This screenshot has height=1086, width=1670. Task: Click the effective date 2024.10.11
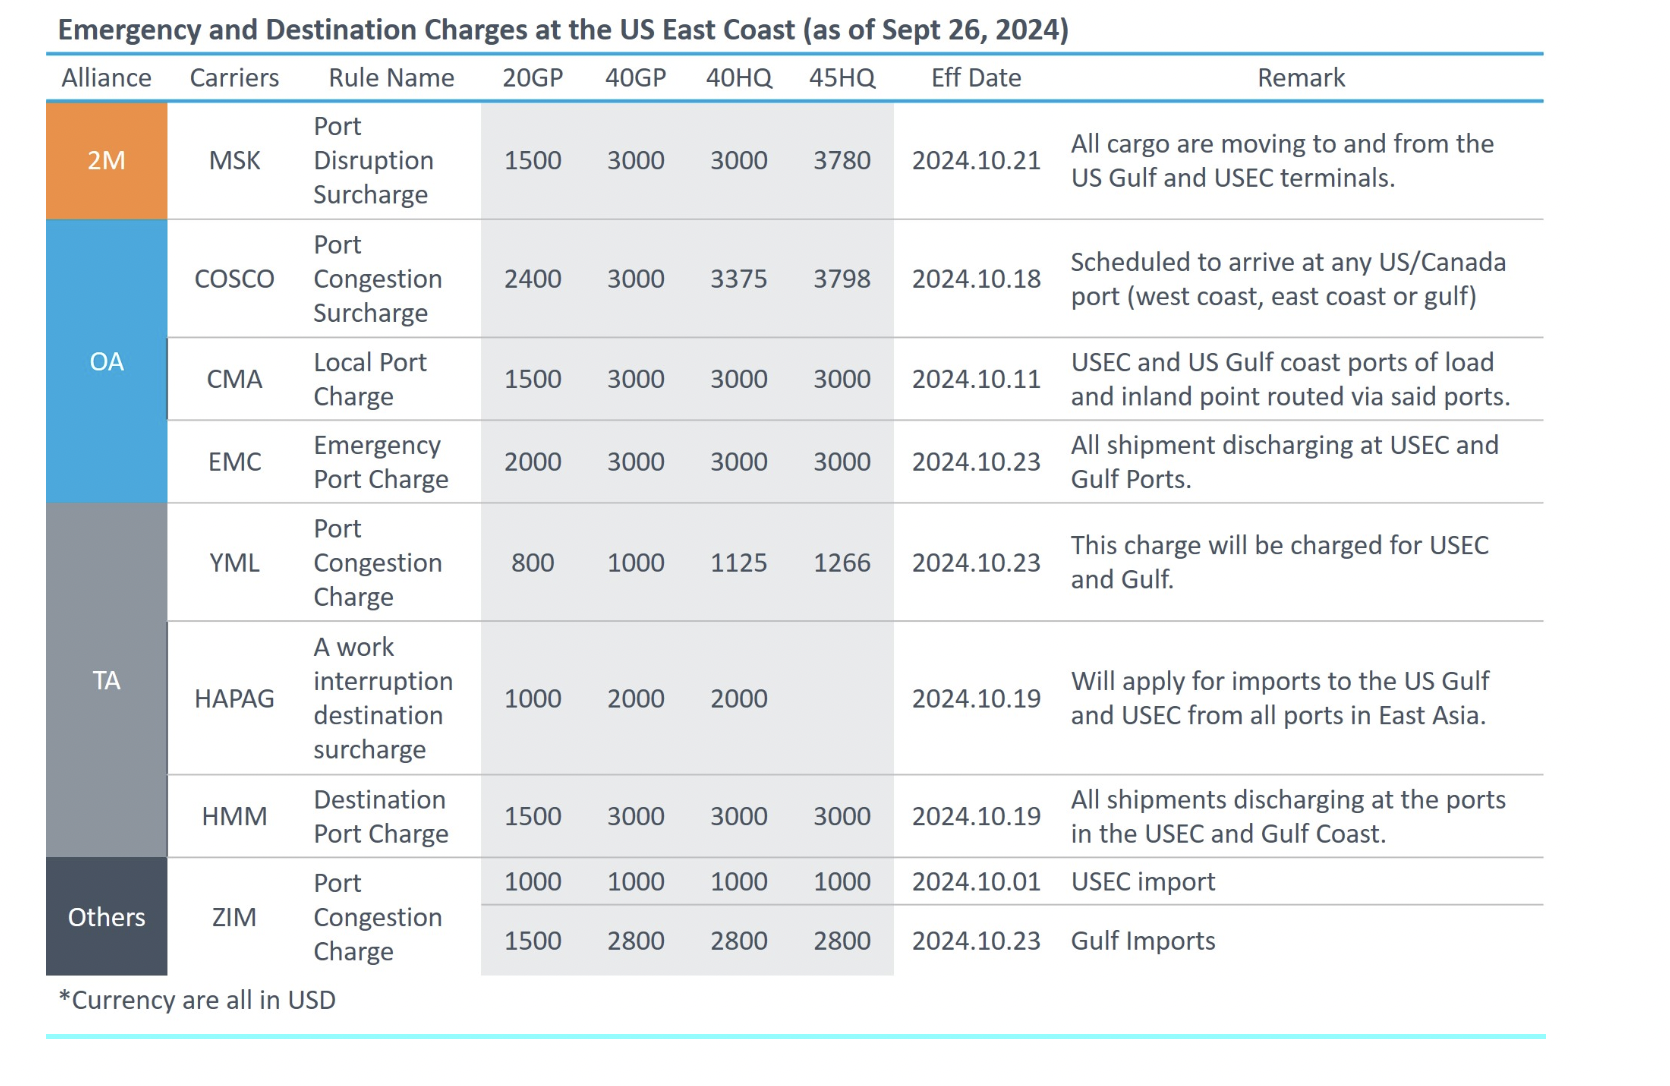pos(976,379)
